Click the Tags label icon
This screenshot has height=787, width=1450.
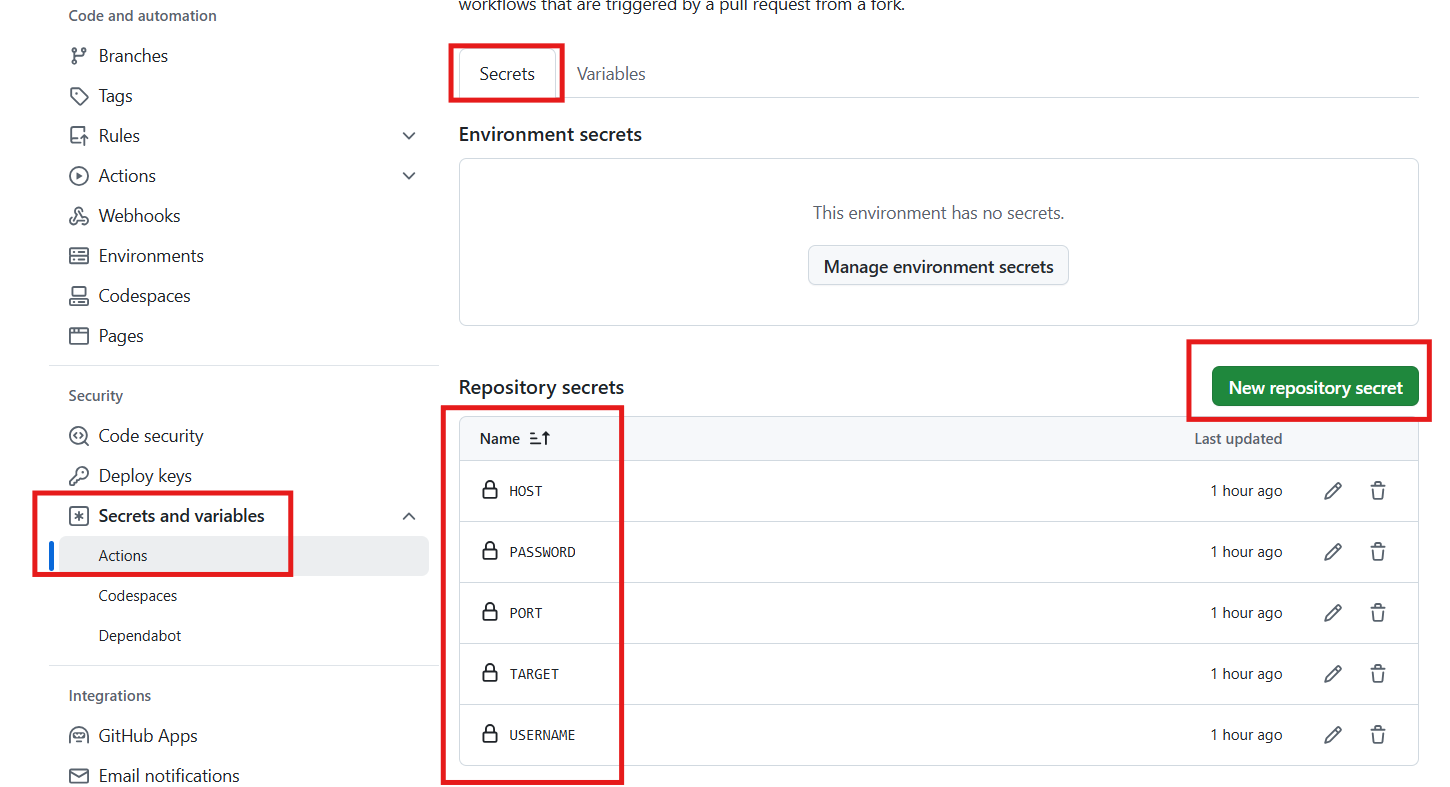tap(79, 96)
